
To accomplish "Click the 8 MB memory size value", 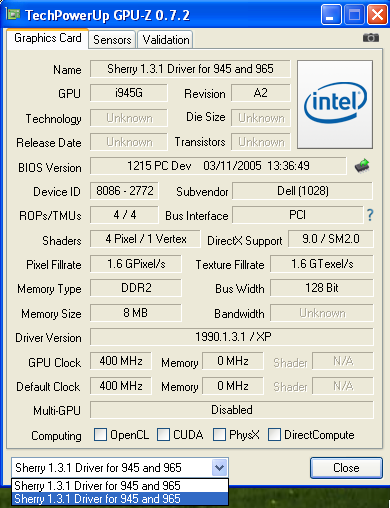I will pos(136,313).
